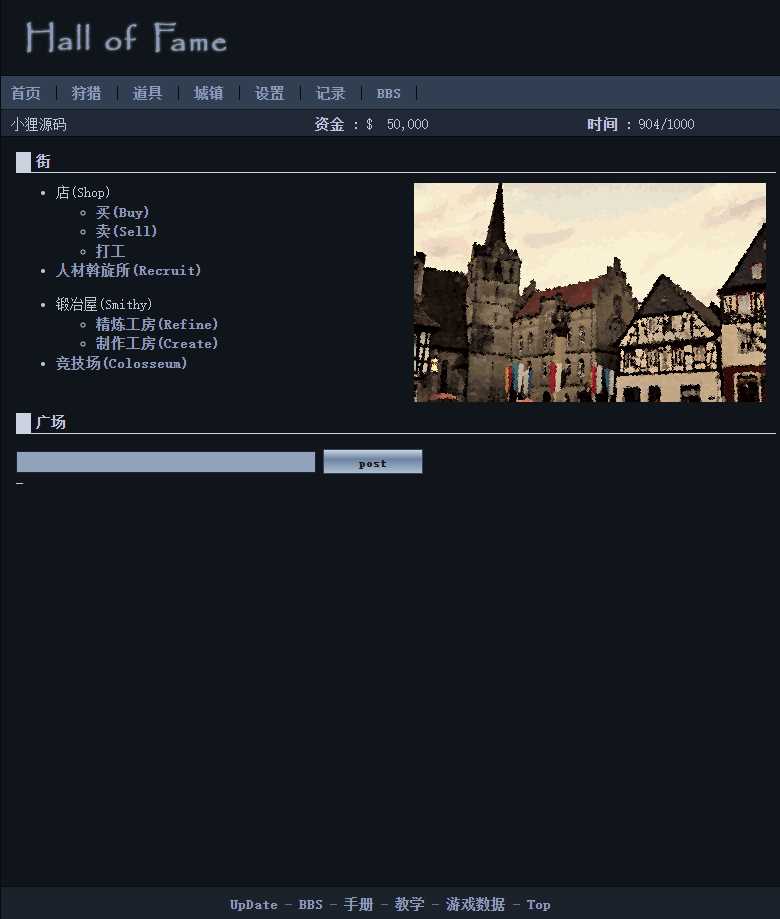
Task: Click the Hall of Fame logo
Action: 126,39
